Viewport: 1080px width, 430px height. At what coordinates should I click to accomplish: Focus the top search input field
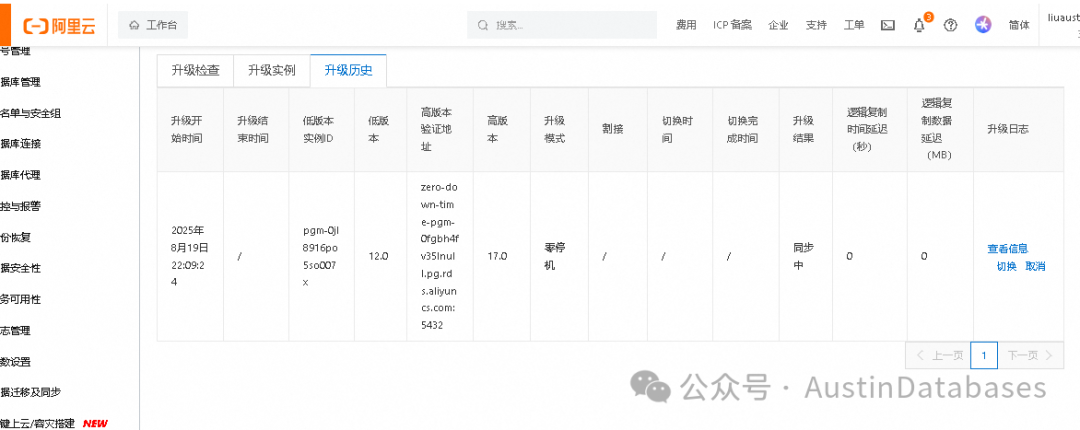562,25
